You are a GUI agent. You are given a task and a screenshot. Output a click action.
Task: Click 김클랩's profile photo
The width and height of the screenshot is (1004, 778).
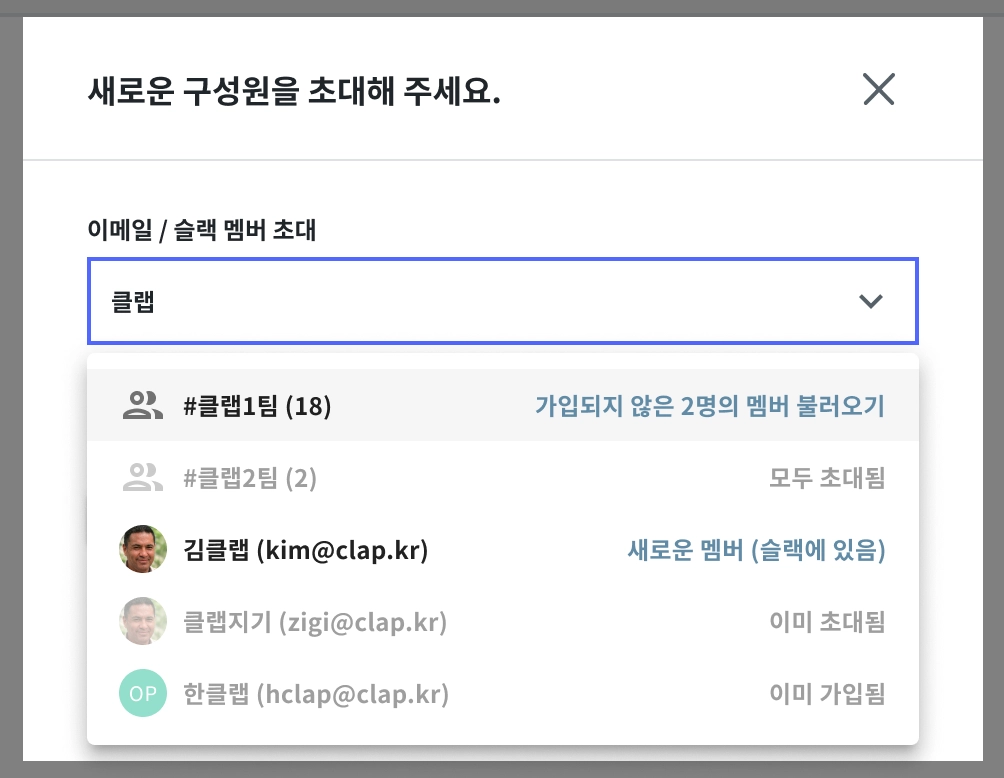coord(143,550)
